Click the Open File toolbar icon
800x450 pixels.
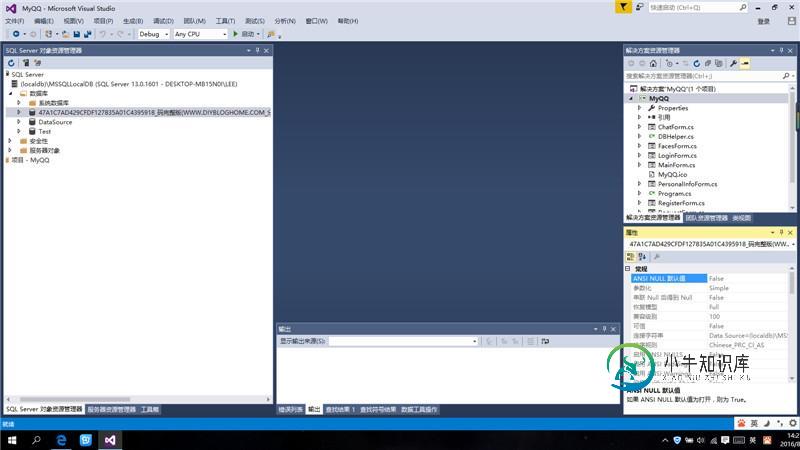(x=65, y=34)
